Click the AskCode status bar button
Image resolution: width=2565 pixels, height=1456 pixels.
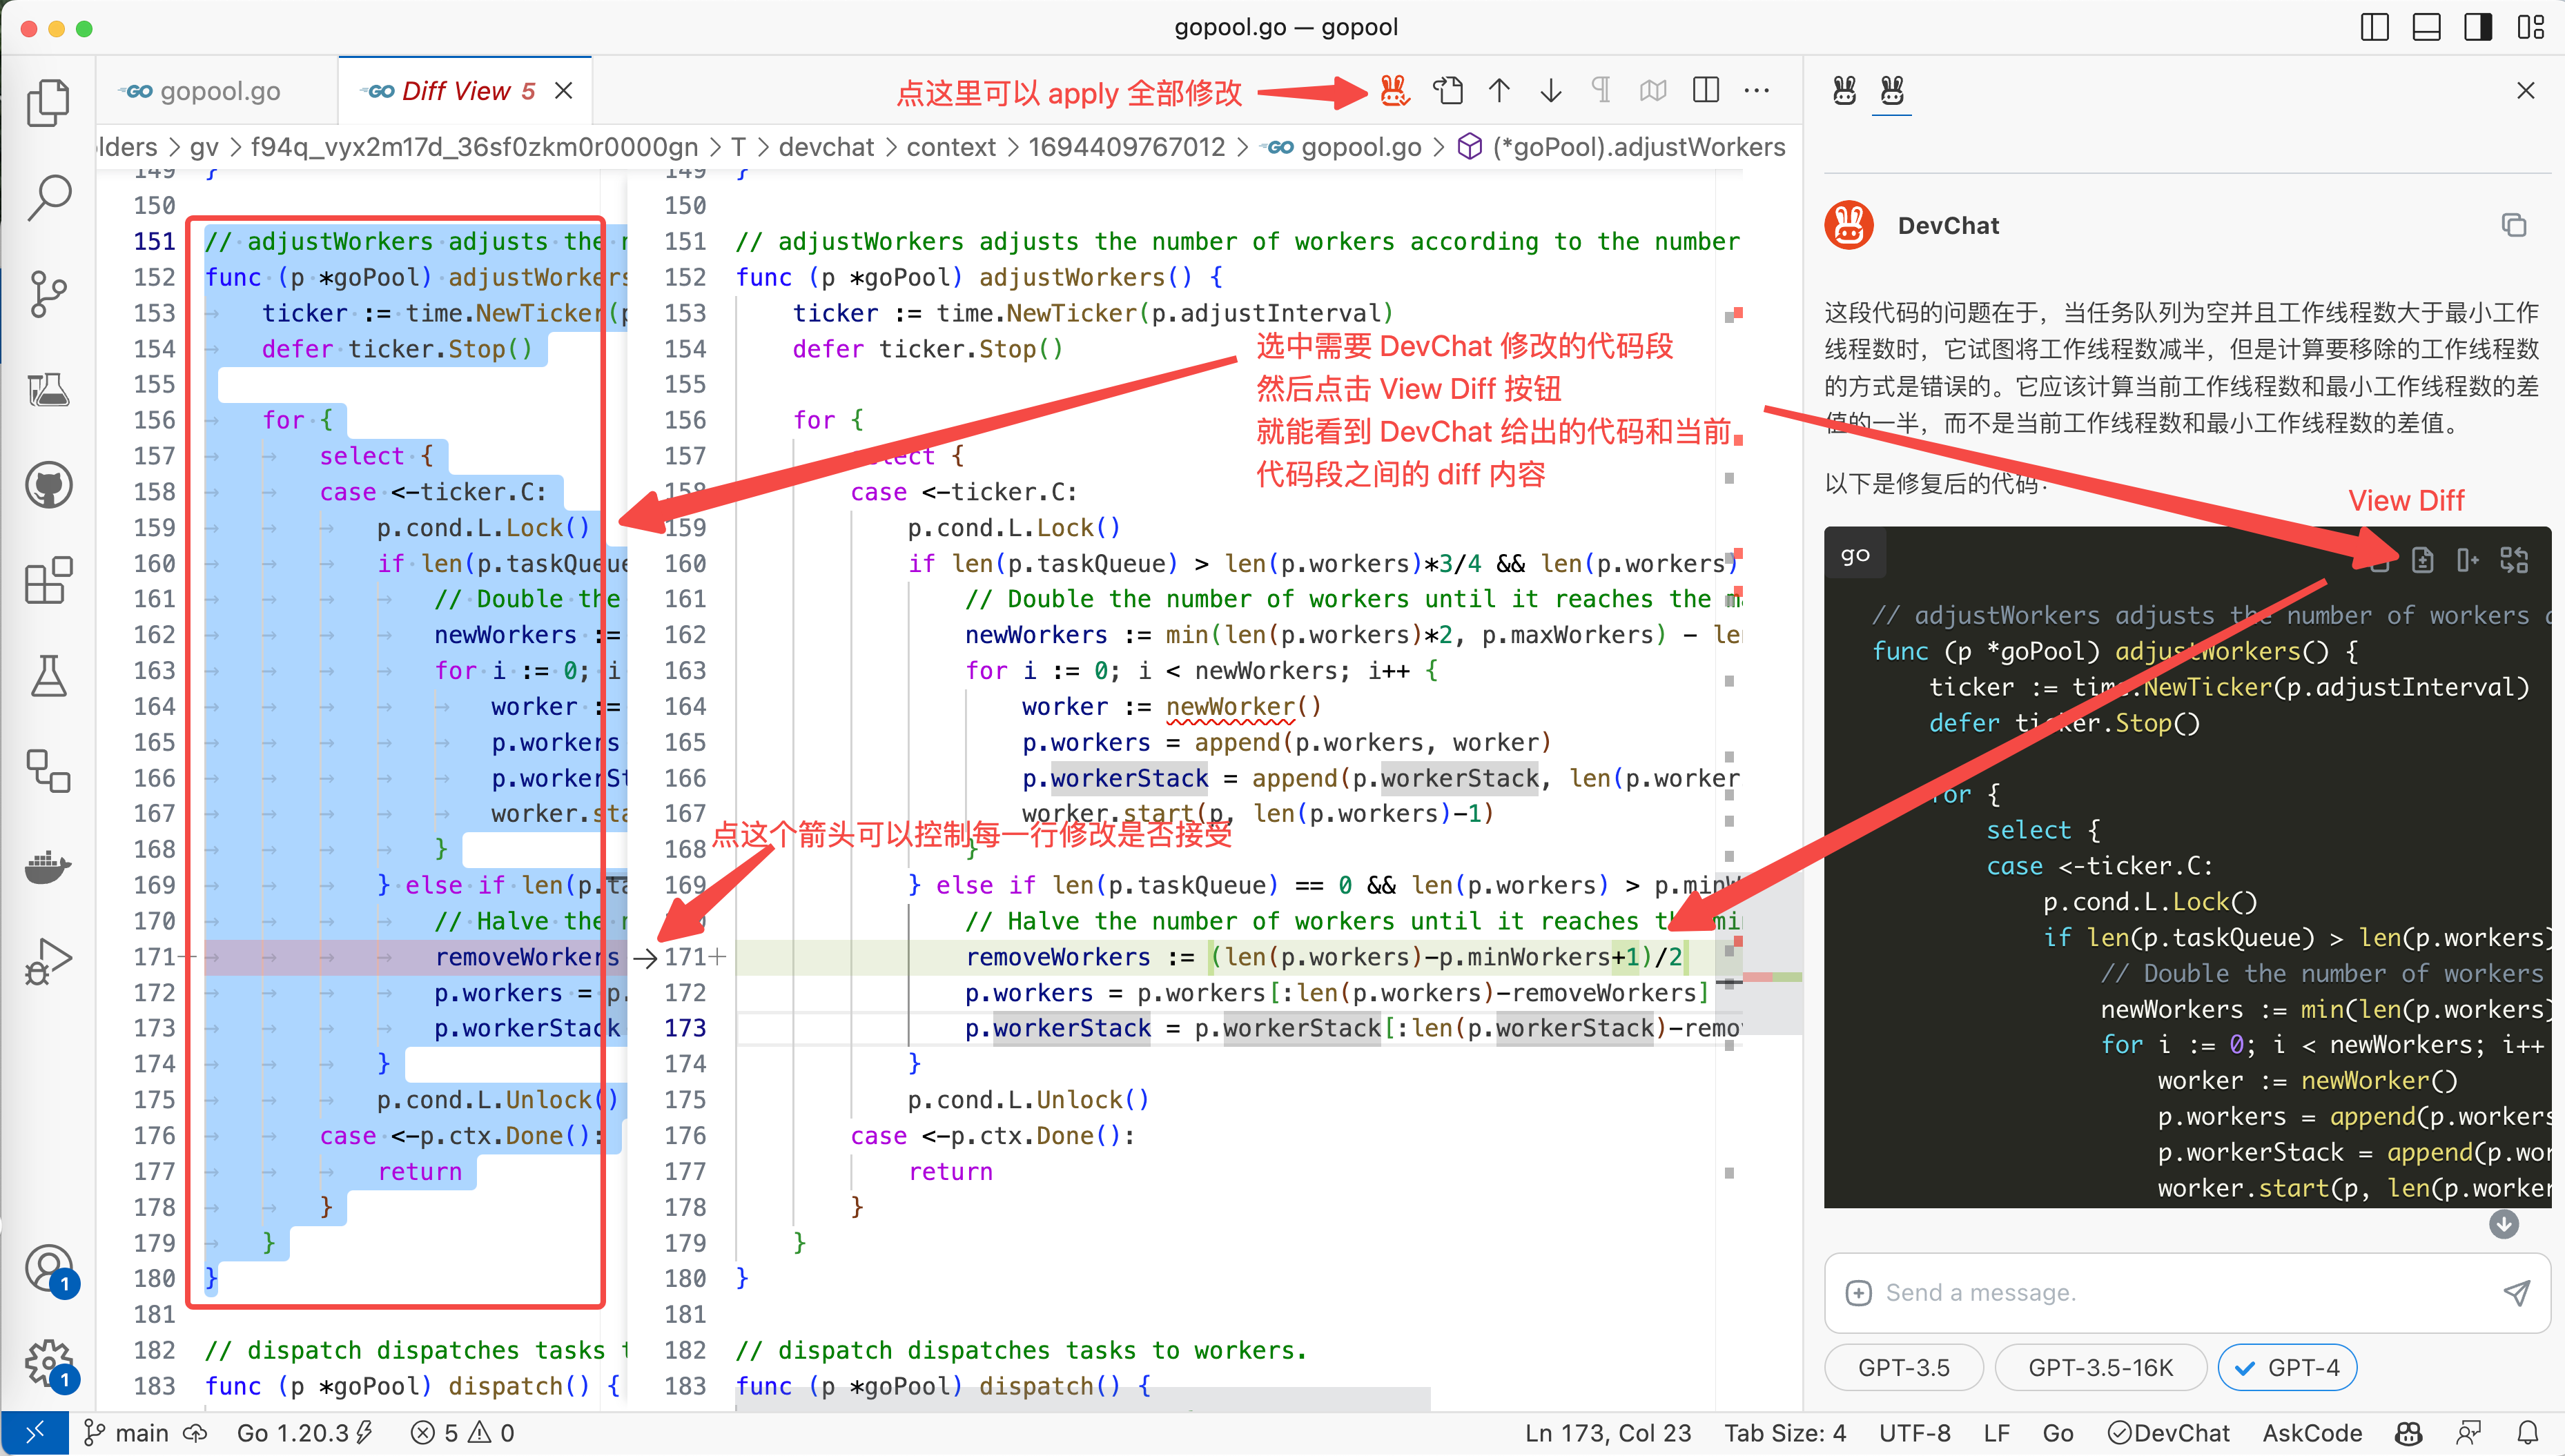pyautogui.click(x=2312, y=1433)
